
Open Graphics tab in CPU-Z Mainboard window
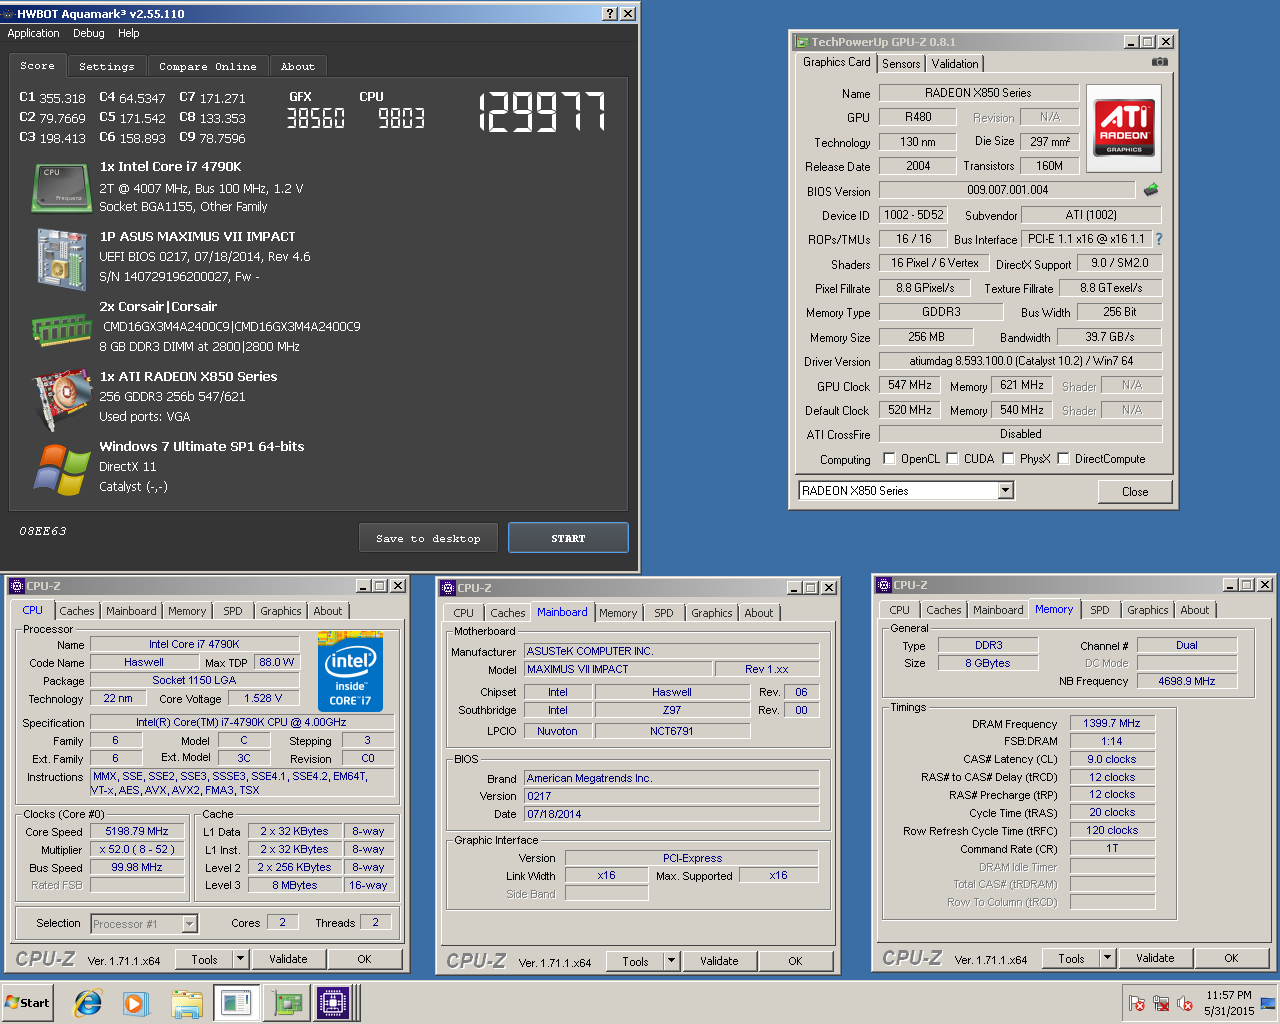point(712,613)
